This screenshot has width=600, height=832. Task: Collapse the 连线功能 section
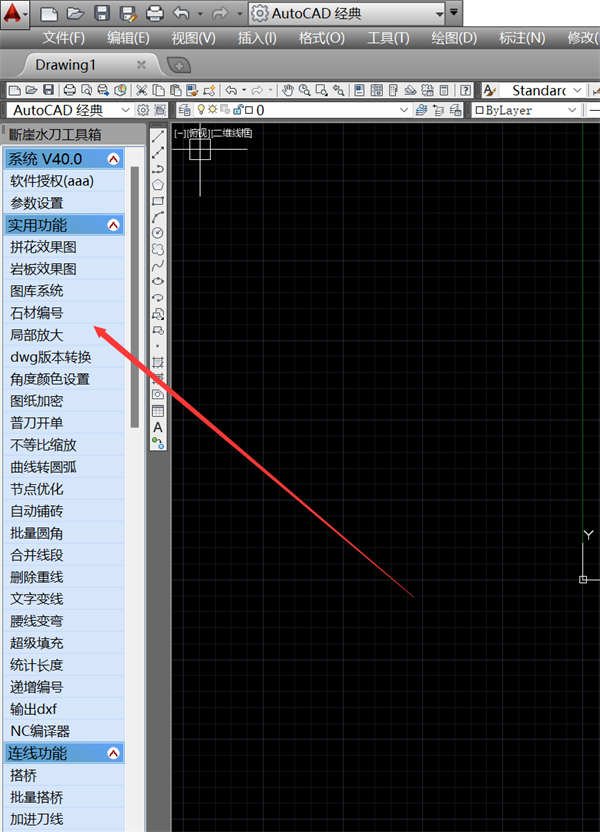pos(114,753)
